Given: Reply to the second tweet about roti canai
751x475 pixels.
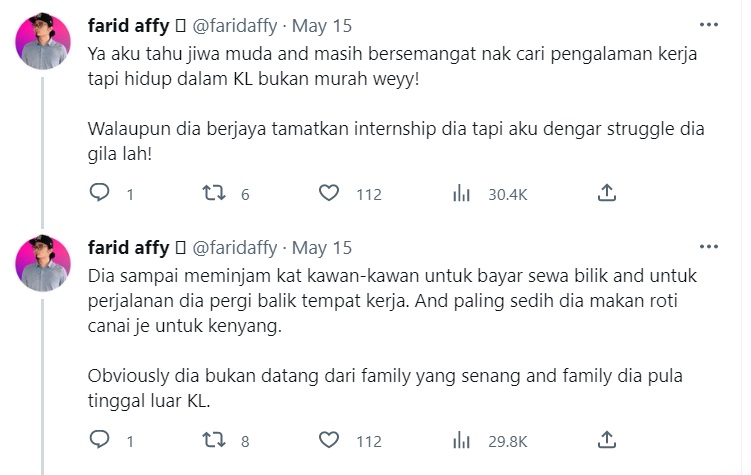Looking at the screenshot, I should [x=99, y=440].
